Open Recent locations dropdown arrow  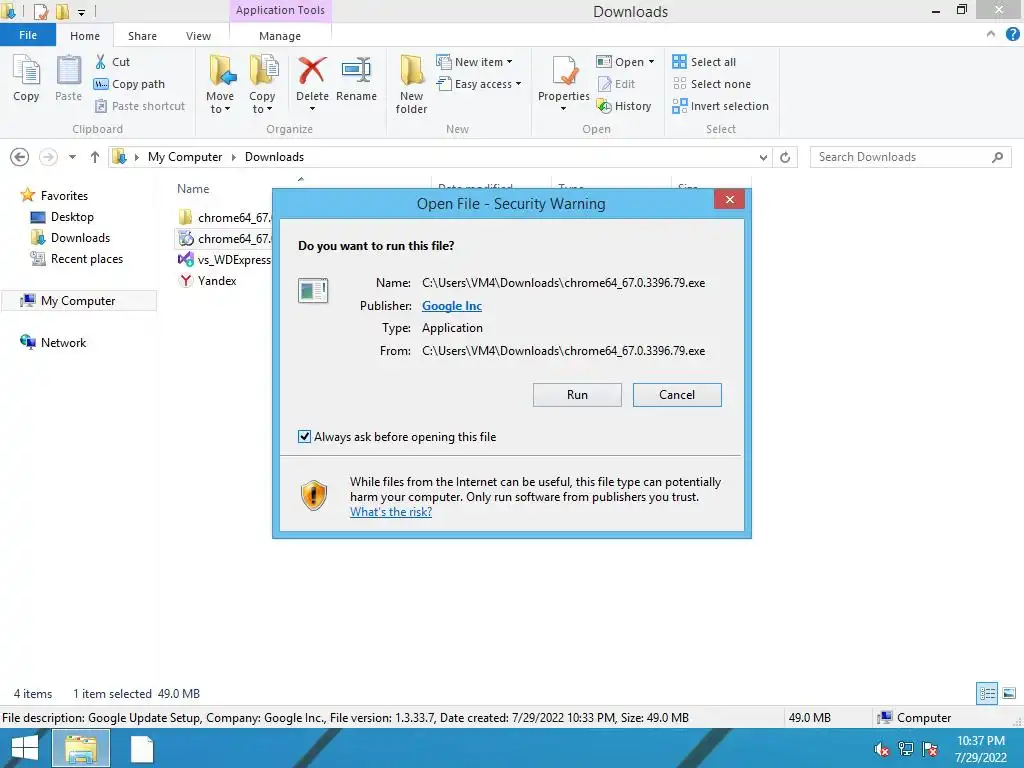72,157
